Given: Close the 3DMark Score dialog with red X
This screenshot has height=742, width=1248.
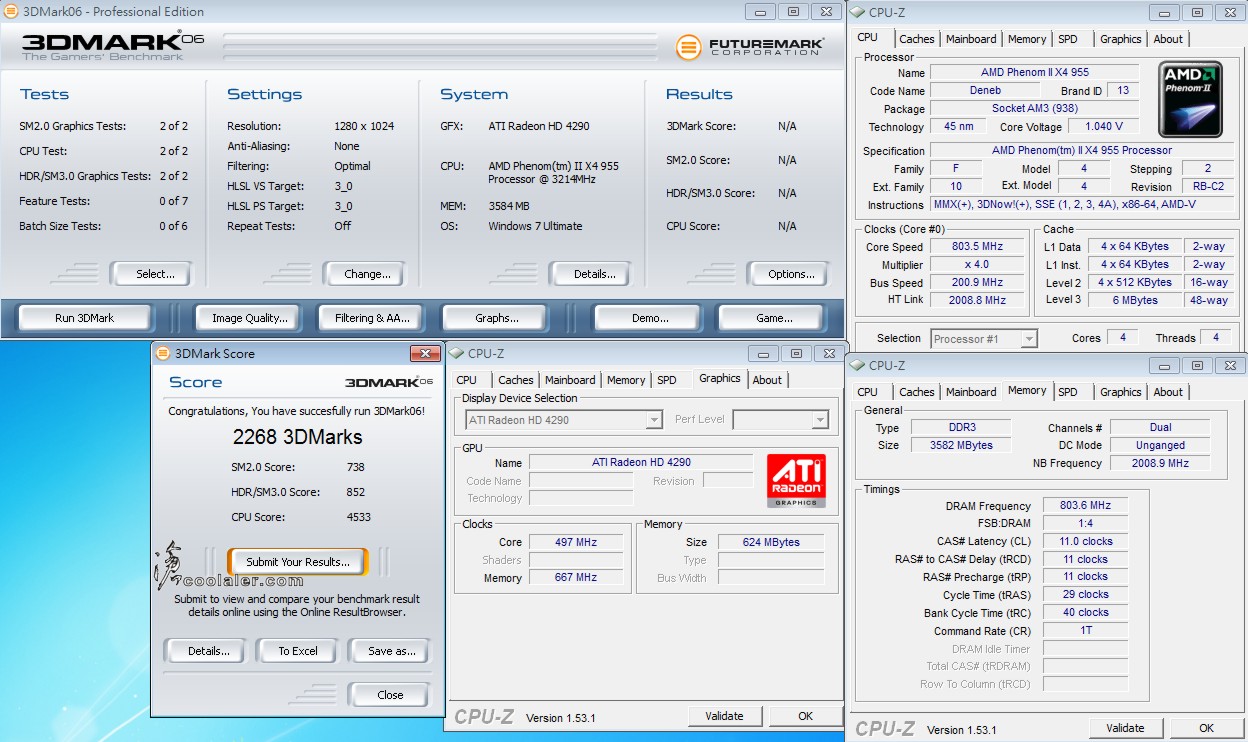Looking at the screenshot, I should click(425, 353).
